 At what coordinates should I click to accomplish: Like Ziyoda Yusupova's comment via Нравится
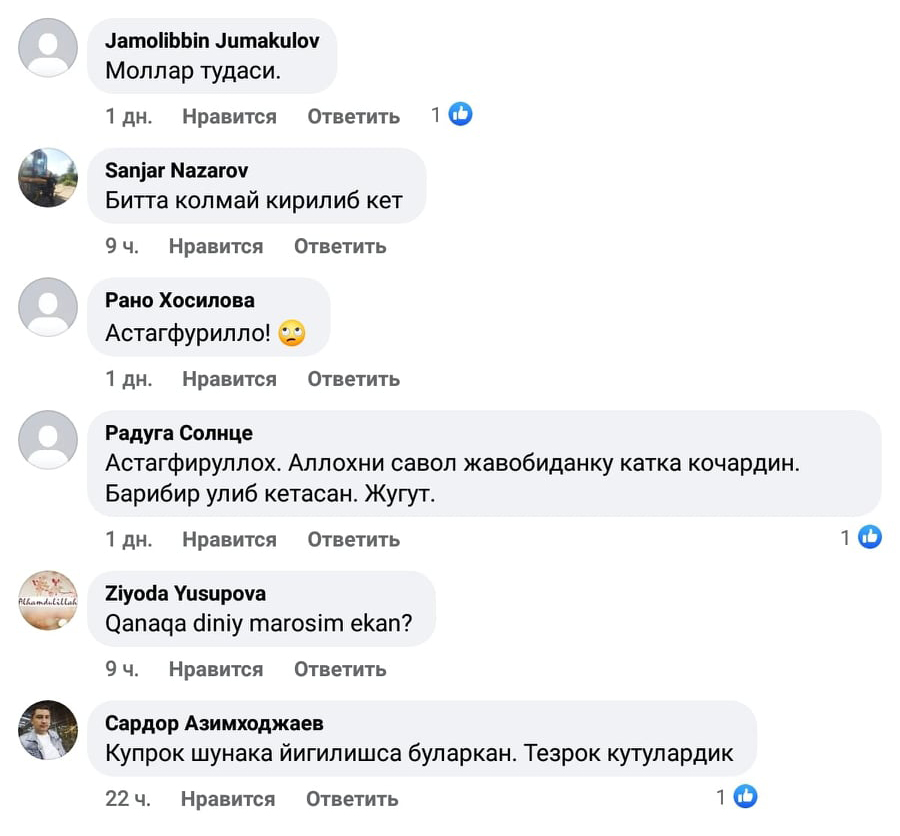click(216, 669)
